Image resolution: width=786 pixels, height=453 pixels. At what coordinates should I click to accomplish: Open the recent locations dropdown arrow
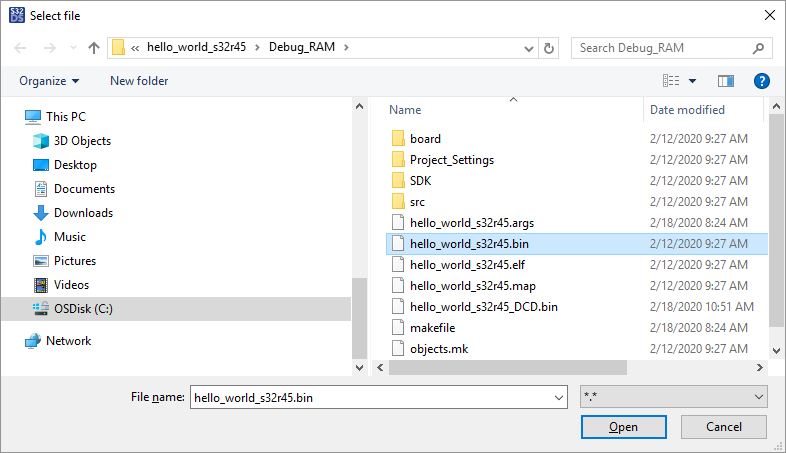tap(74, 48)
